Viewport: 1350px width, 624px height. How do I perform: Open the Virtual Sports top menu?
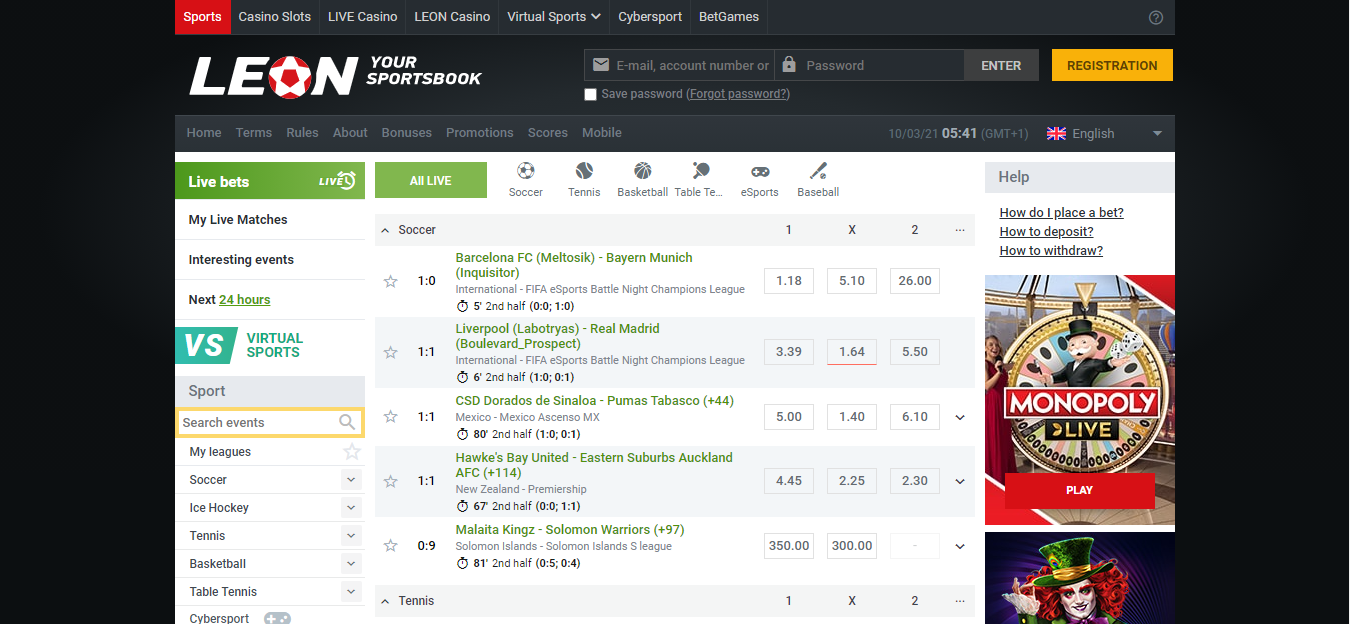pos(554,17)
